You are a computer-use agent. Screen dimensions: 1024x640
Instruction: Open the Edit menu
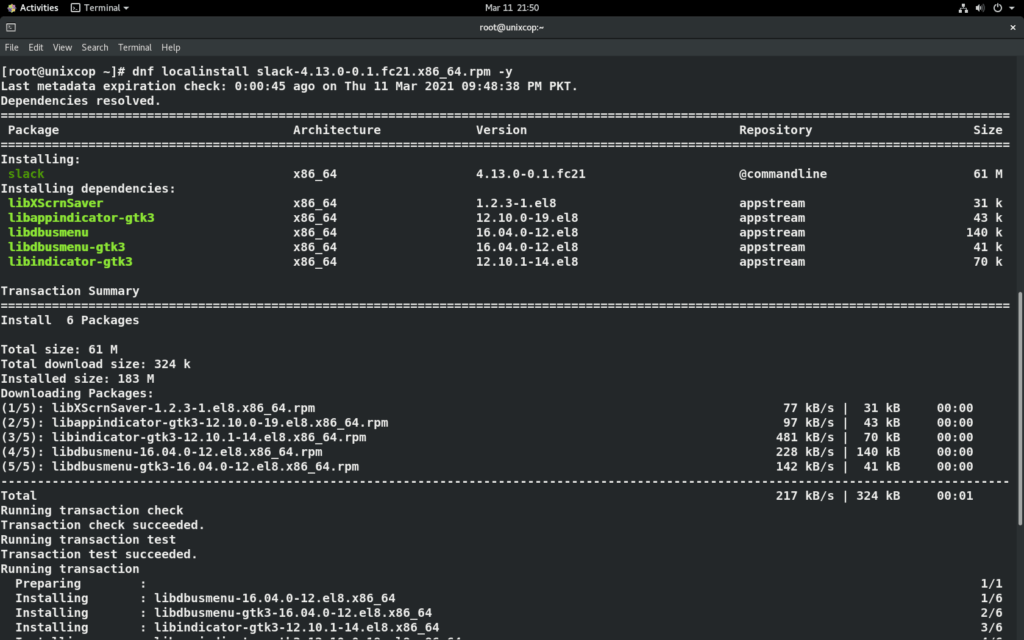(x=36, y=48)
